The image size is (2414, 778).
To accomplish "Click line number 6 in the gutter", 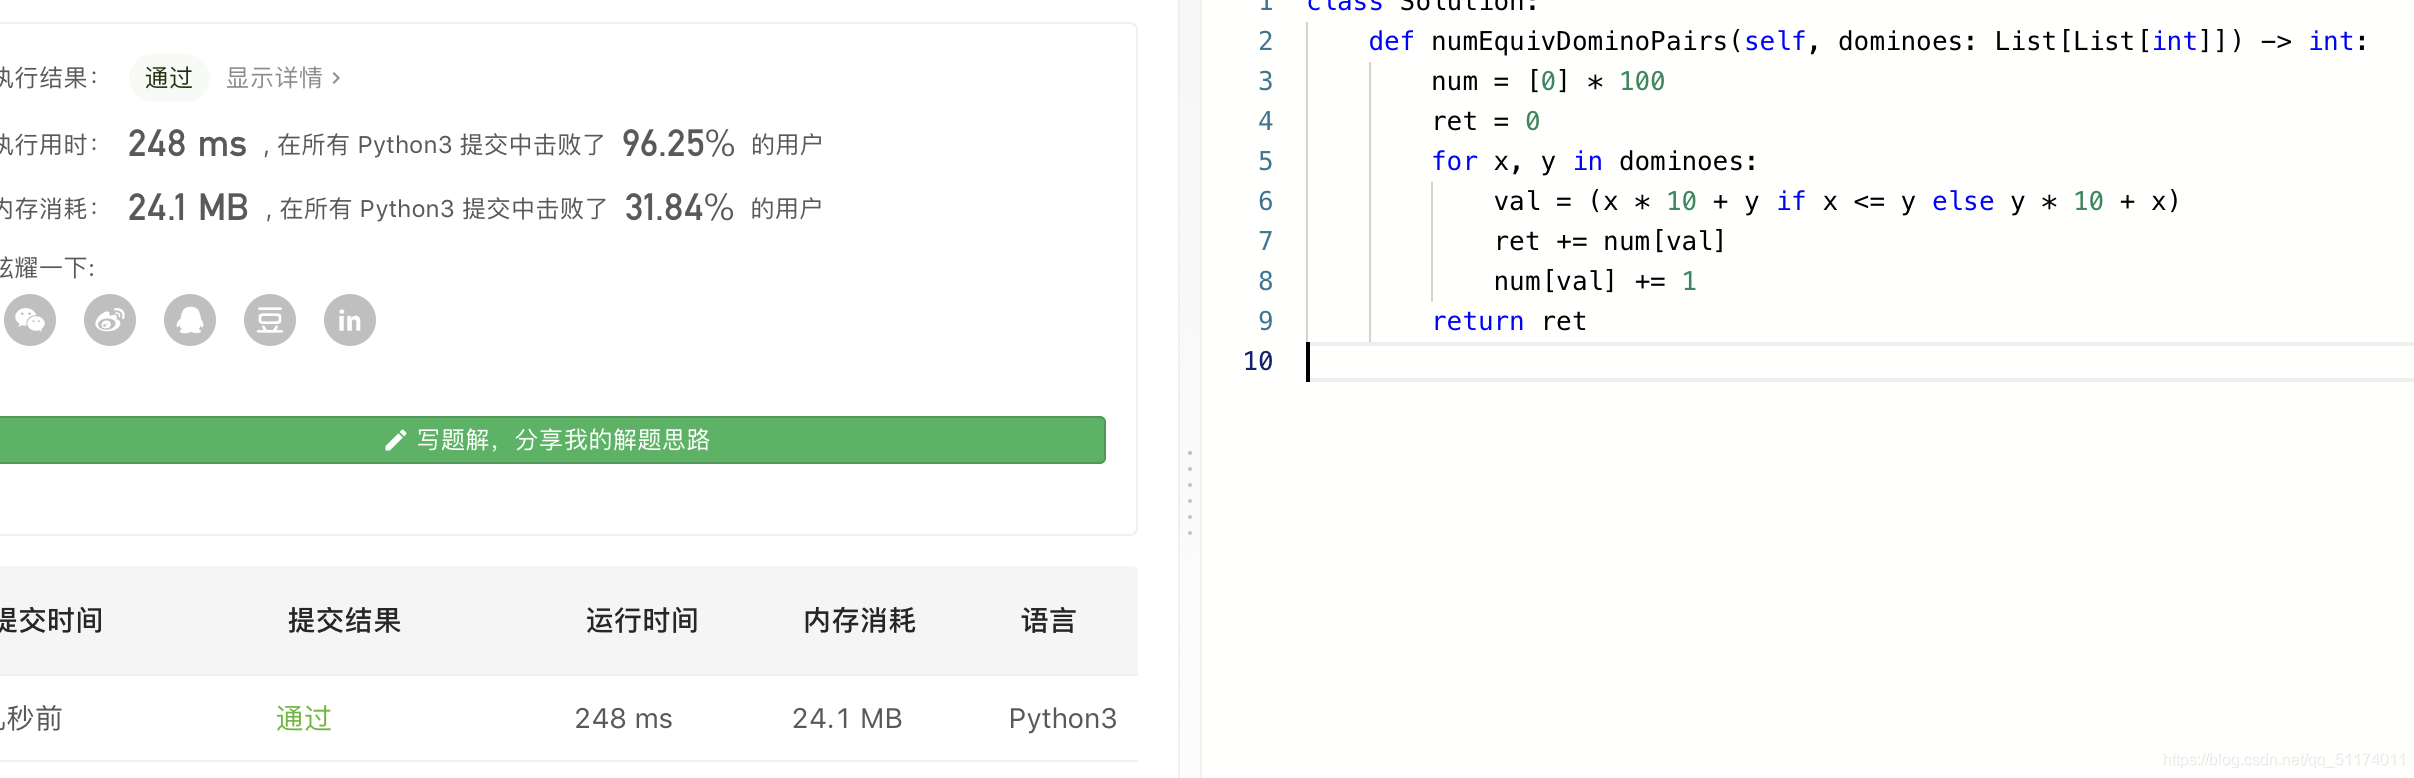I will 1265,201.
